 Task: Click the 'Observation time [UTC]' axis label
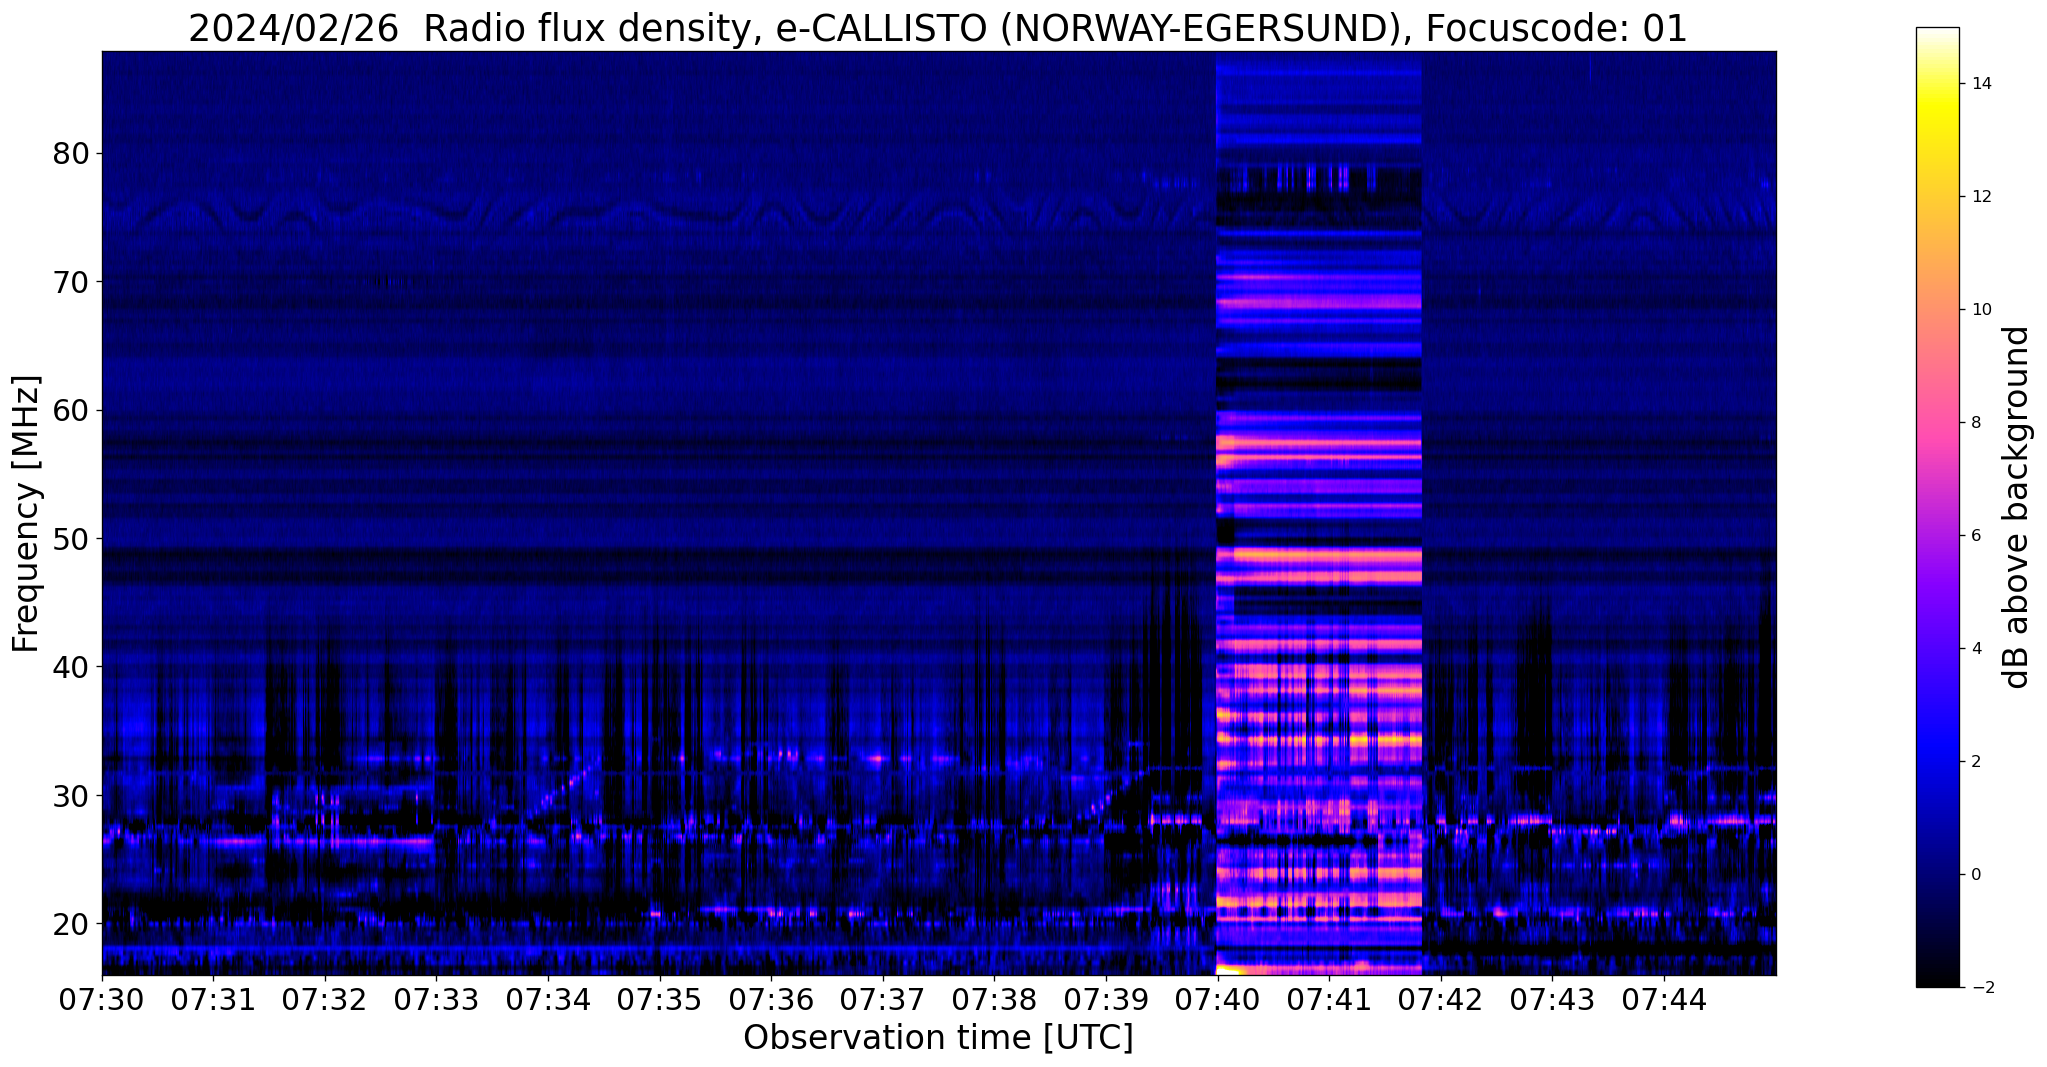pyautogui.click(x=938, y=1039)
